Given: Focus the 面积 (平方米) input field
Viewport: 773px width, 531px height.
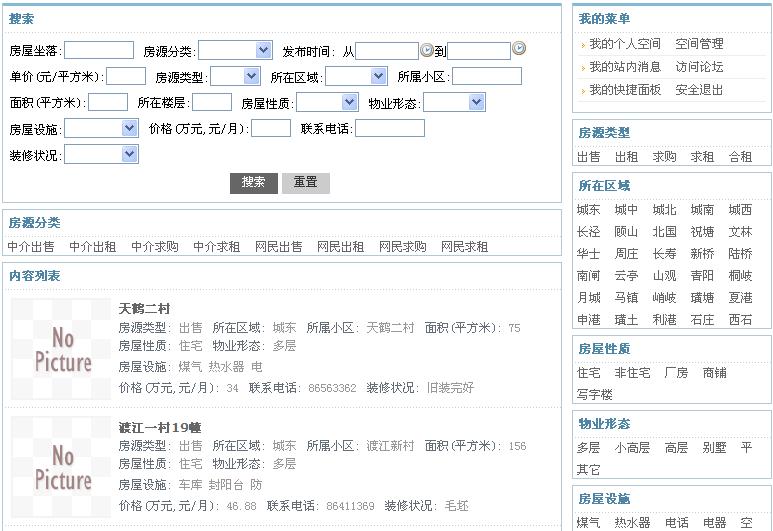Looking at the screenshot, I should click(108, 103).
